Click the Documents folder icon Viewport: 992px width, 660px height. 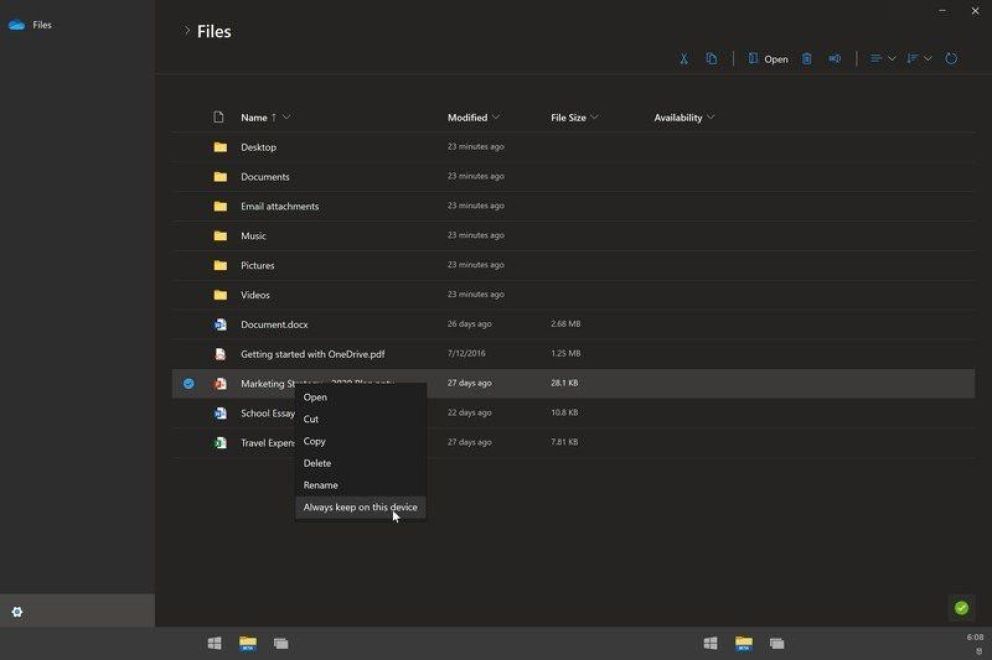tap(220, 177)
